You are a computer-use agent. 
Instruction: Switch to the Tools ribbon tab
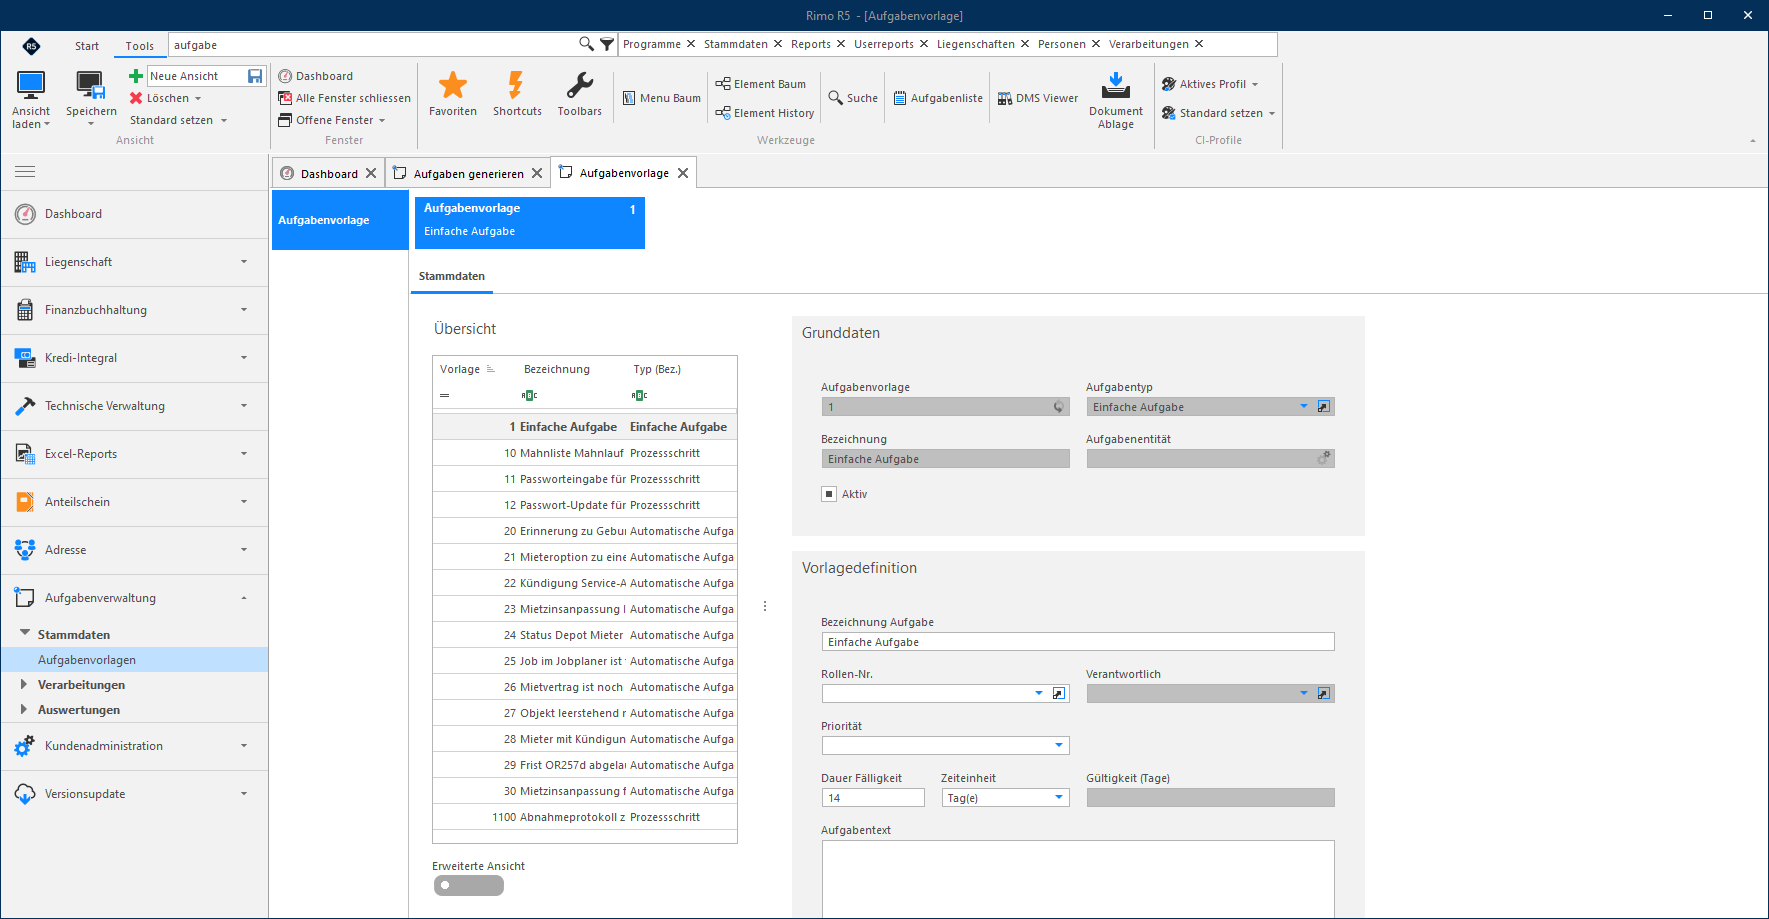point(139,46)
